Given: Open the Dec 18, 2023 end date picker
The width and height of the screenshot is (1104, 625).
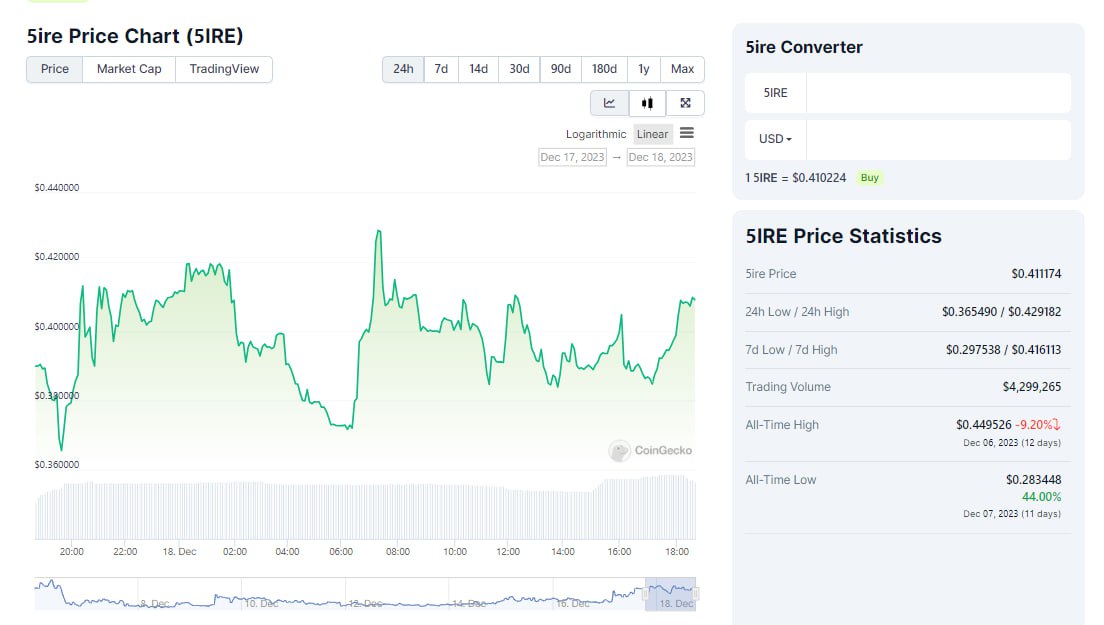Looking at the screenshot, I should tap(660, 157).
